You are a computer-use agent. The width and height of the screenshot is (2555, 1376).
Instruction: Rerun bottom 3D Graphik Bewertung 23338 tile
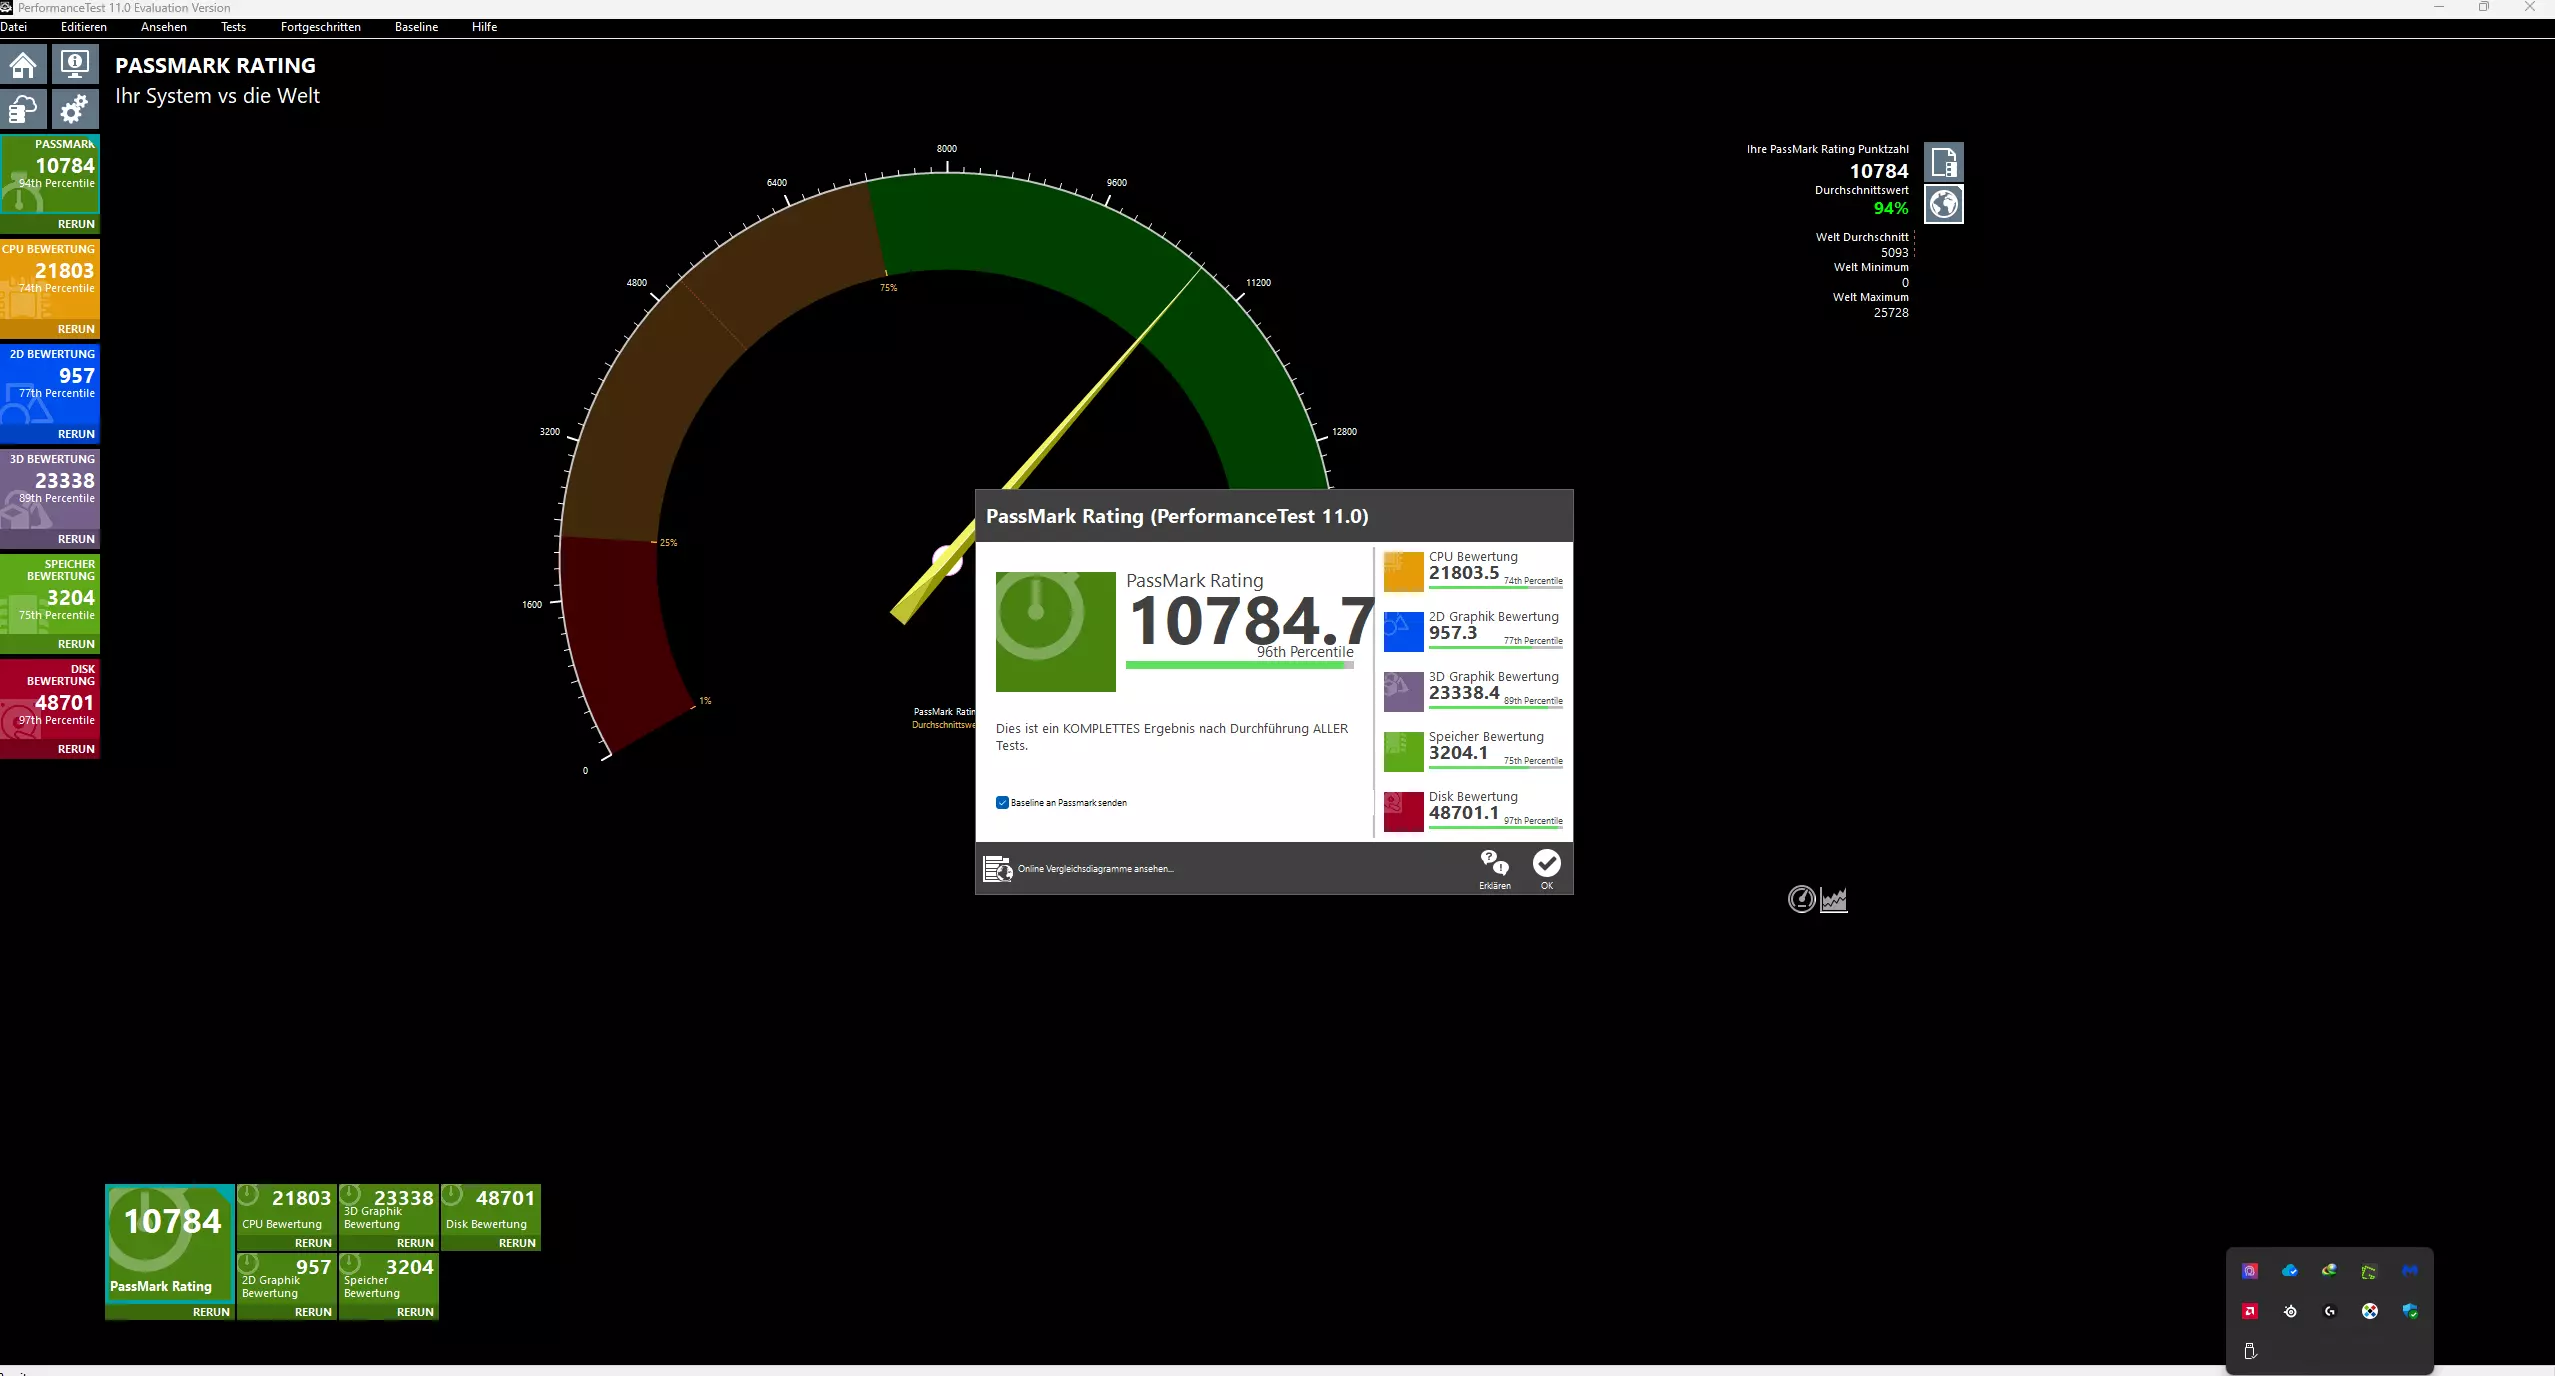click(415, 1243)
